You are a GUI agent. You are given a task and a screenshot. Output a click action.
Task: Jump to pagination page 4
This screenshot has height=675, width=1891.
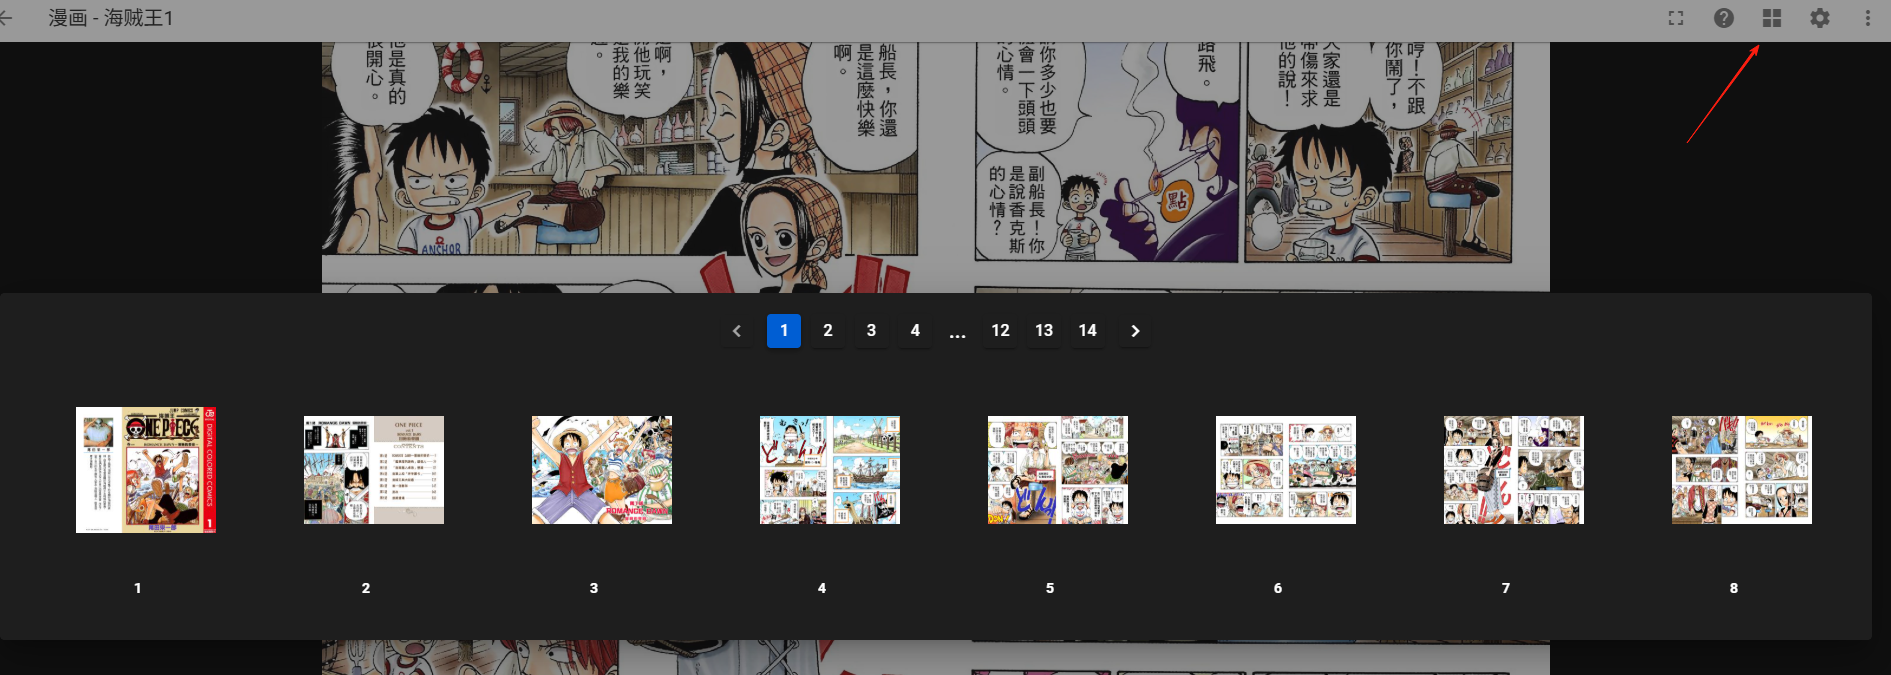[915, 331]
